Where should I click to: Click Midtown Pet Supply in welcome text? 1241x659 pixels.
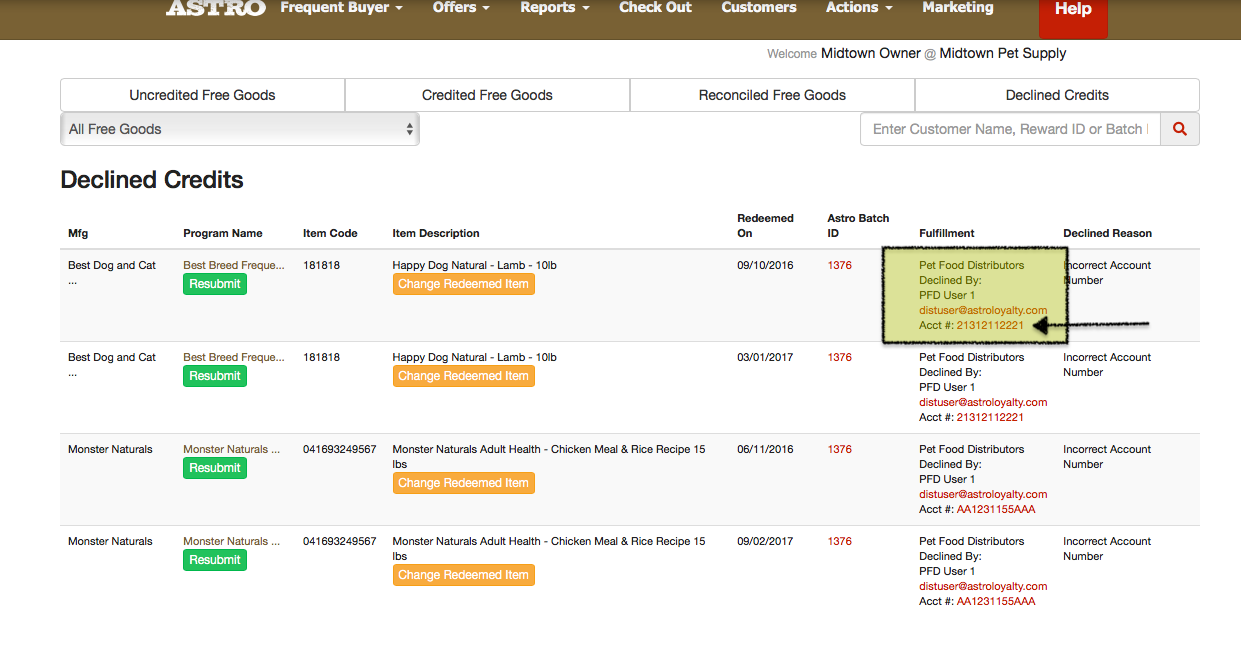[x=1003, y=53]
